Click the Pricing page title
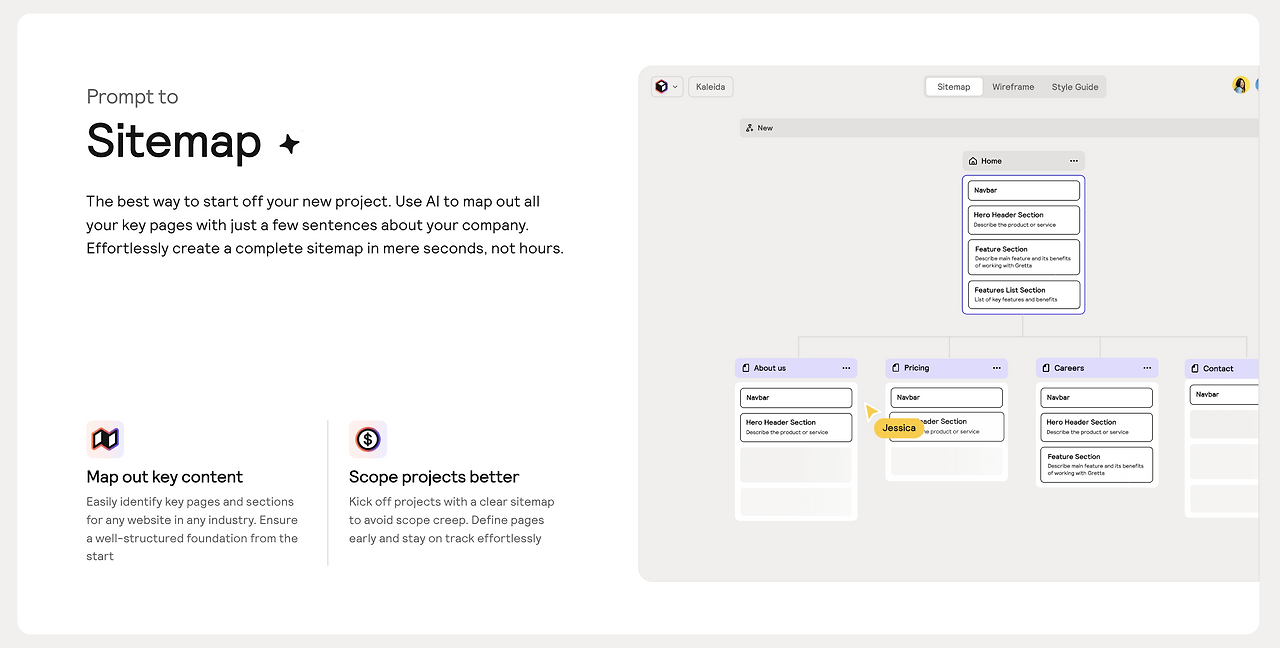 [x=917, y=368]
